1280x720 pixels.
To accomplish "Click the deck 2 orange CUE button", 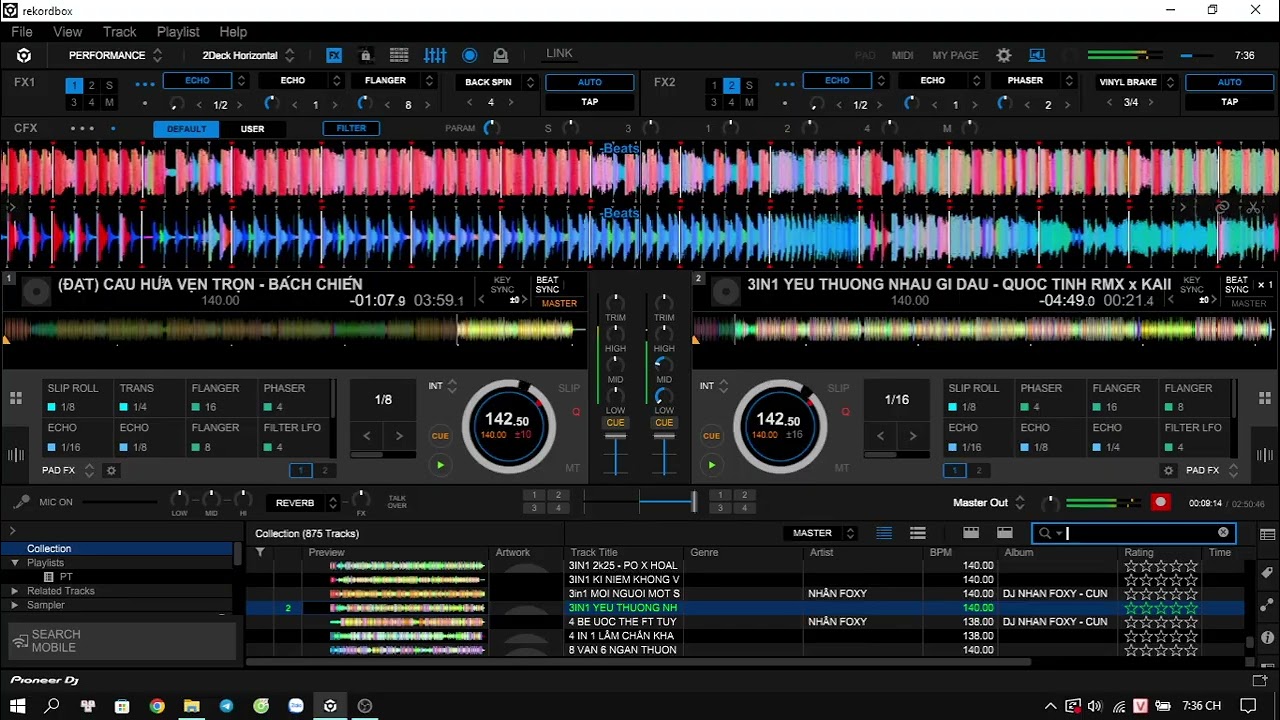I will tap(711, 436).
